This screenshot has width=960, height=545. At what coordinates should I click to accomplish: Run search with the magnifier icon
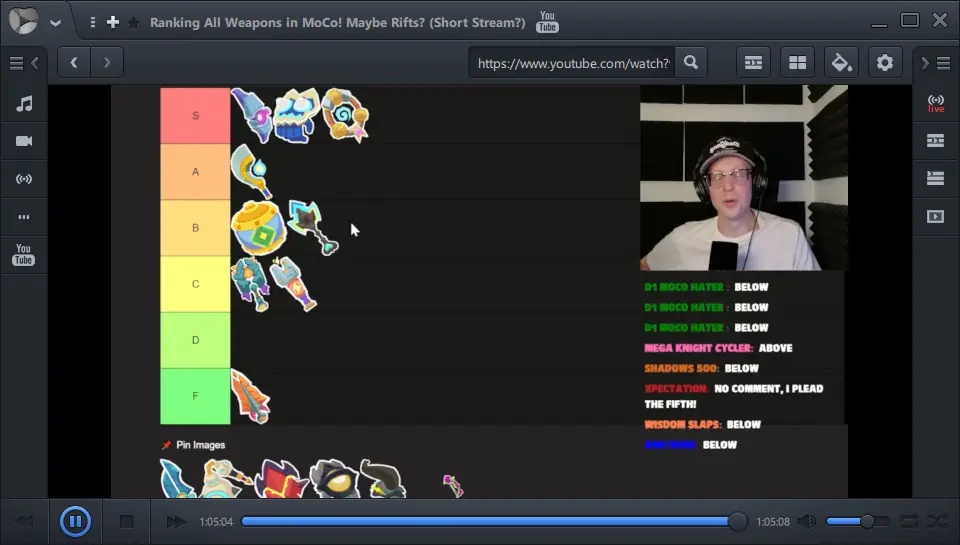[691, 62]
